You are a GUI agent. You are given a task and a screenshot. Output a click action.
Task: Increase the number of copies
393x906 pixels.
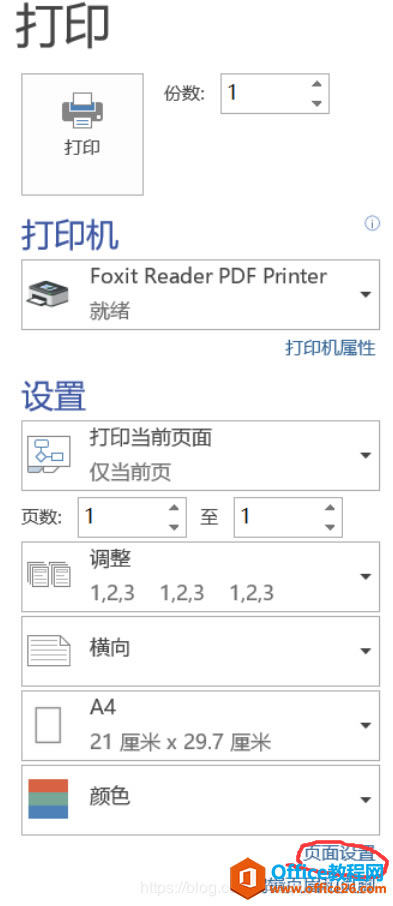[316, 84]
